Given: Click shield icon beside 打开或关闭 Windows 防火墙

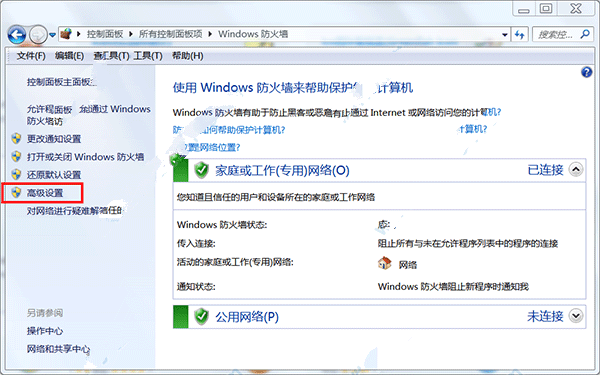Looking at the screenshot, I should point(16,157).
